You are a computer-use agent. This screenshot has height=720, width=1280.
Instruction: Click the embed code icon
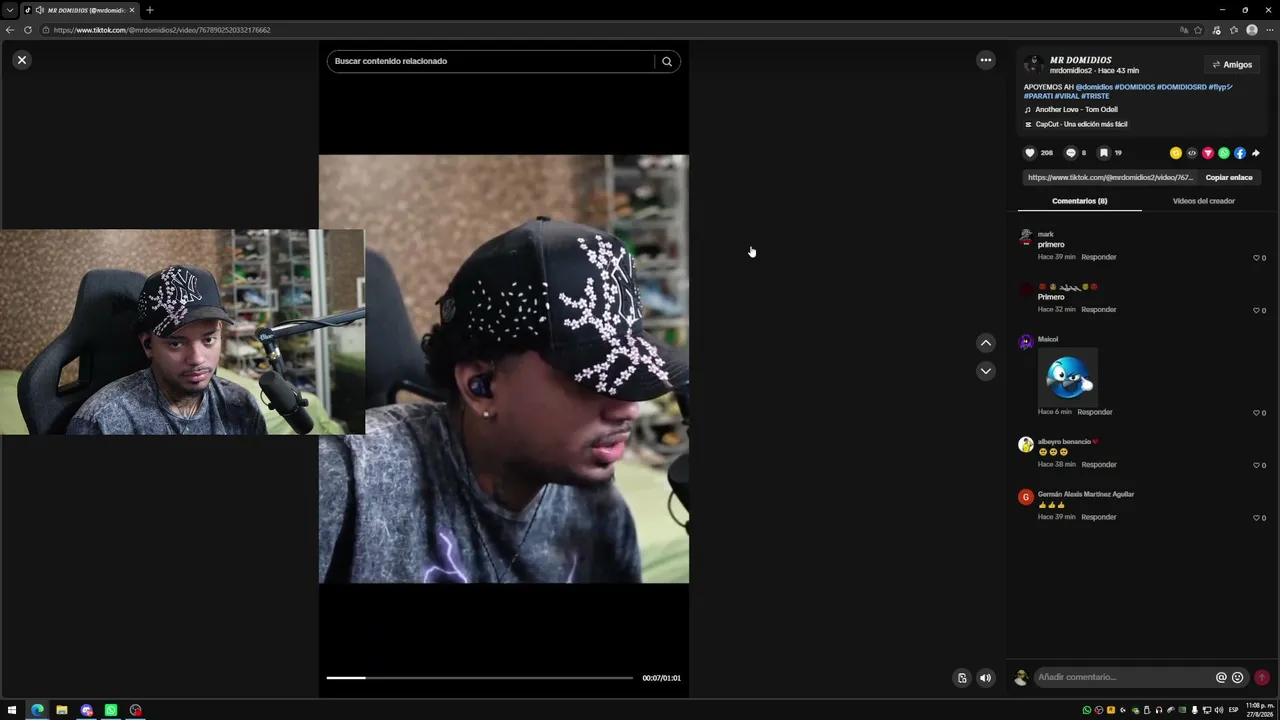(x=1192, y=153)
